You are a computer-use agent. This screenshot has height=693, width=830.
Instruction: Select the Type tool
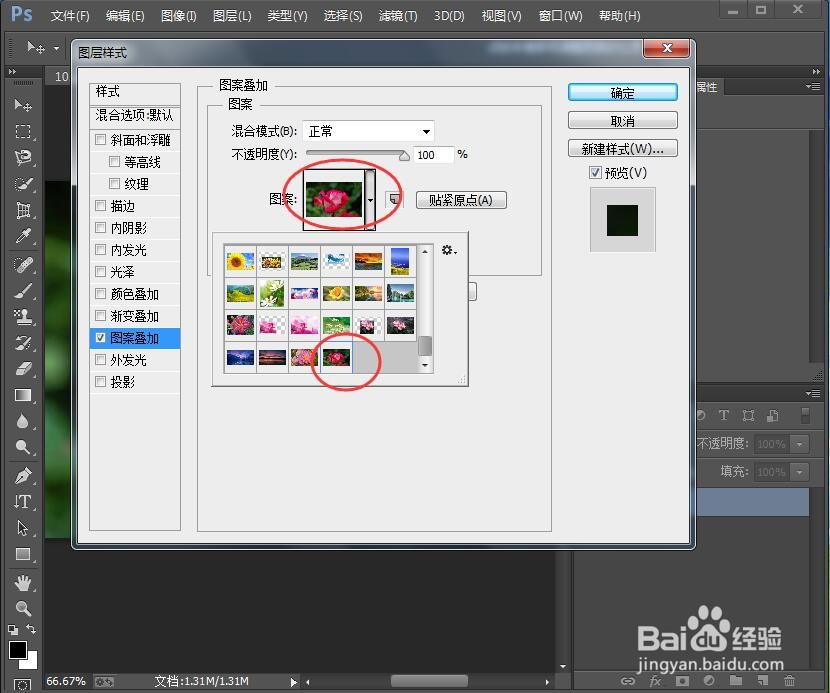point(23,501)
